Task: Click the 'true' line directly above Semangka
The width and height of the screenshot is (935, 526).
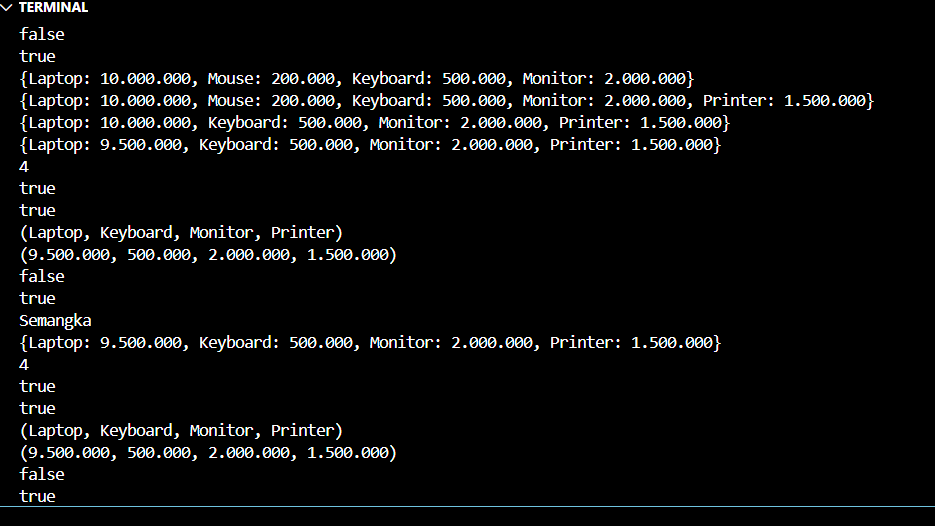Action: click(37, 298)
